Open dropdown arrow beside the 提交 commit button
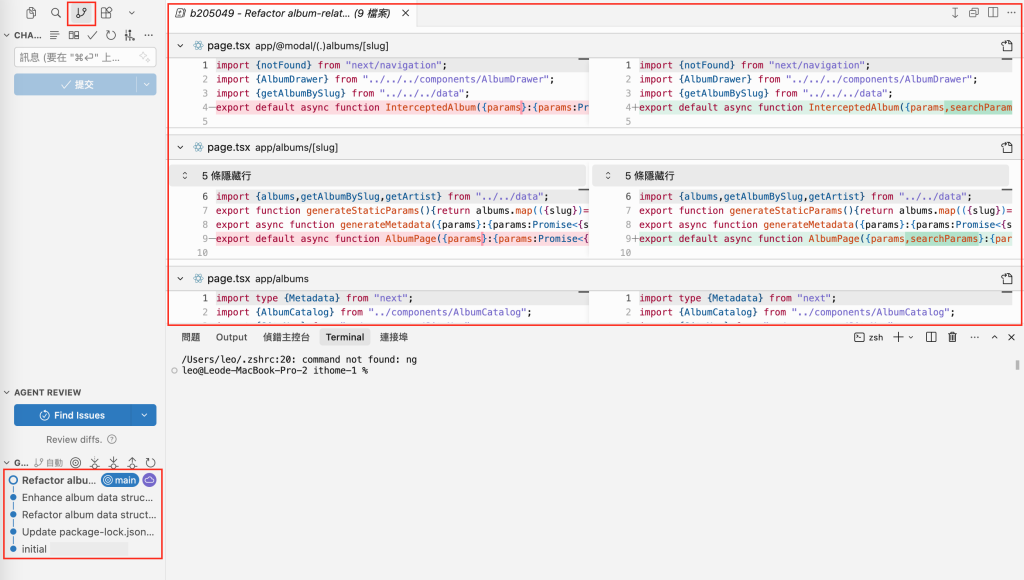This screenshot has height=580, width=1024. [146, 84]
